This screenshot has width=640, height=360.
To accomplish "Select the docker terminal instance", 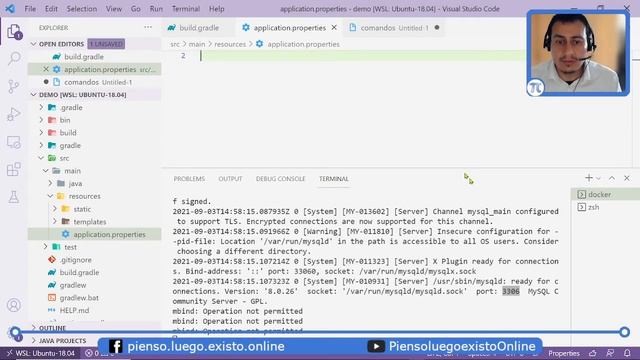I will (605, 194).
